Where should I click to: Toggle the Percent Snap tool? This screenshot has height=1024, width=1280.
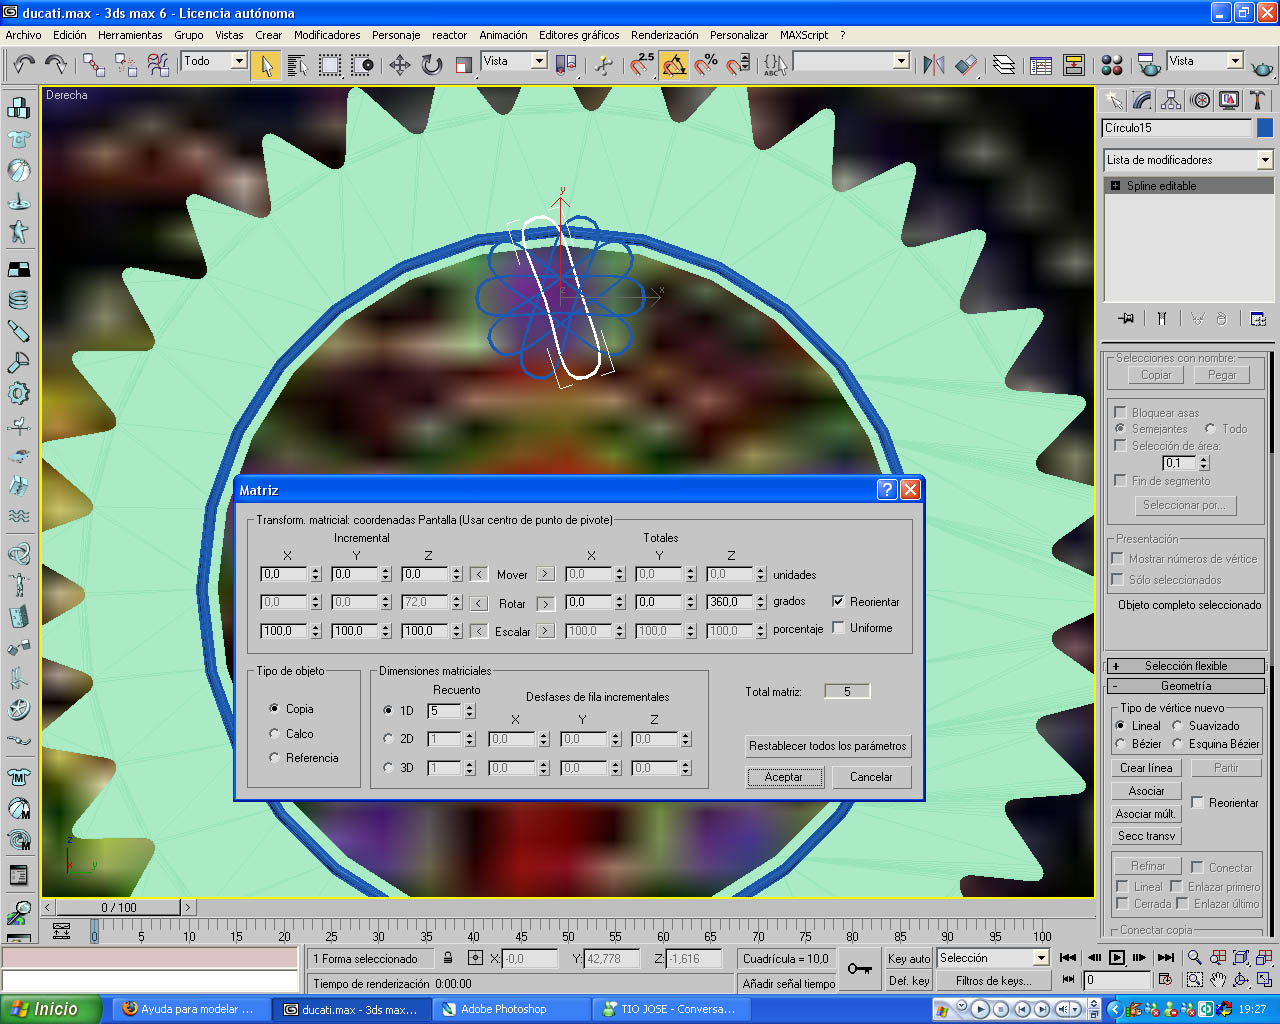[706, 65]
